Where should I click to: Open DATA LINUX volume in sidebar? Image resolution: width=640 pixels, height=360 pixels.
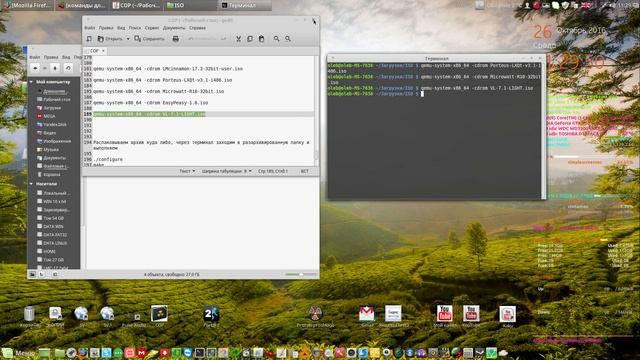[54, 243]
